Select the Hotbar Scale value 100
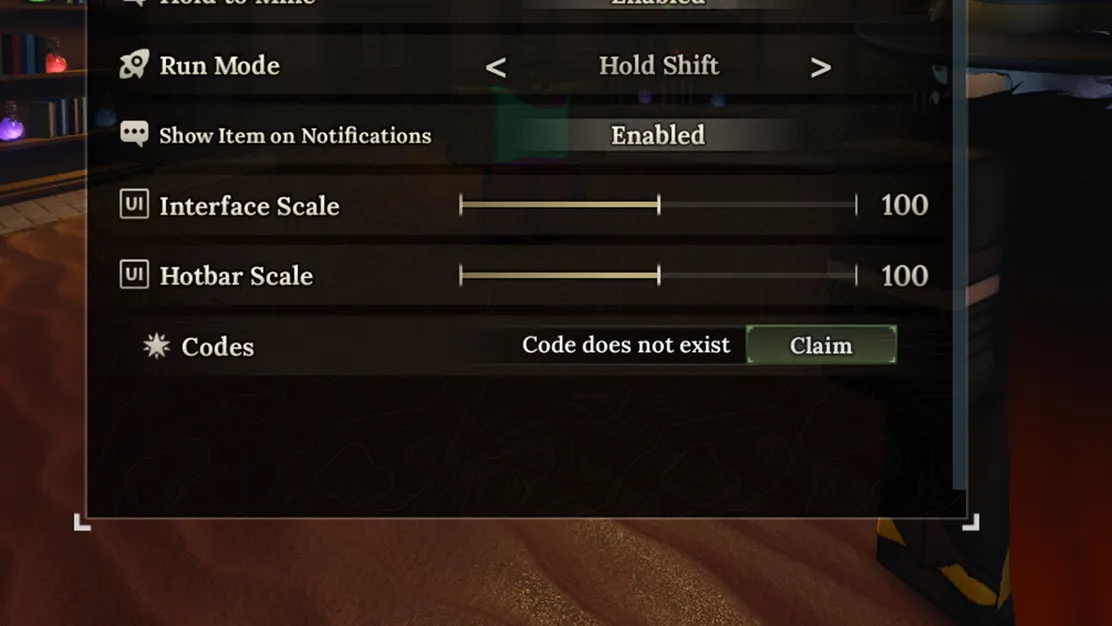The height and width of the screenshot is (626, 1112). (904, 275)
